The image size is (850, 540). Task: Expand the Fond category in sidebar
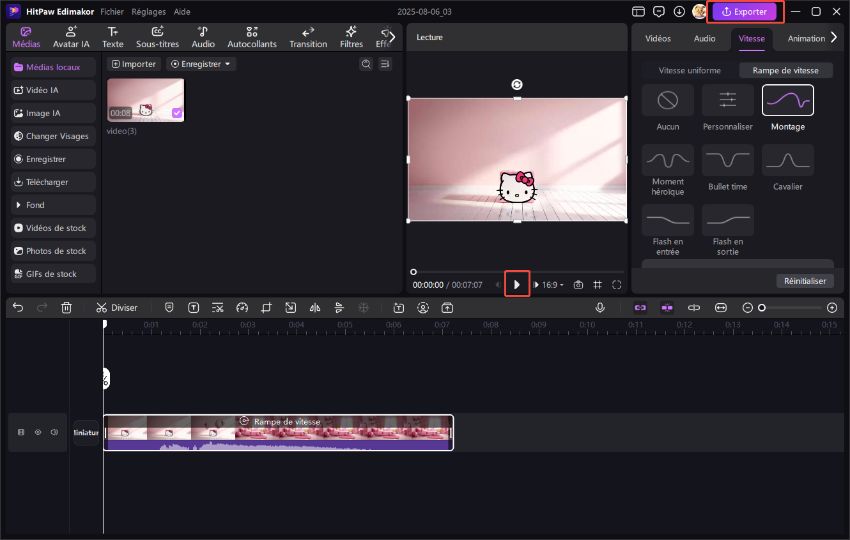[53, 205]
